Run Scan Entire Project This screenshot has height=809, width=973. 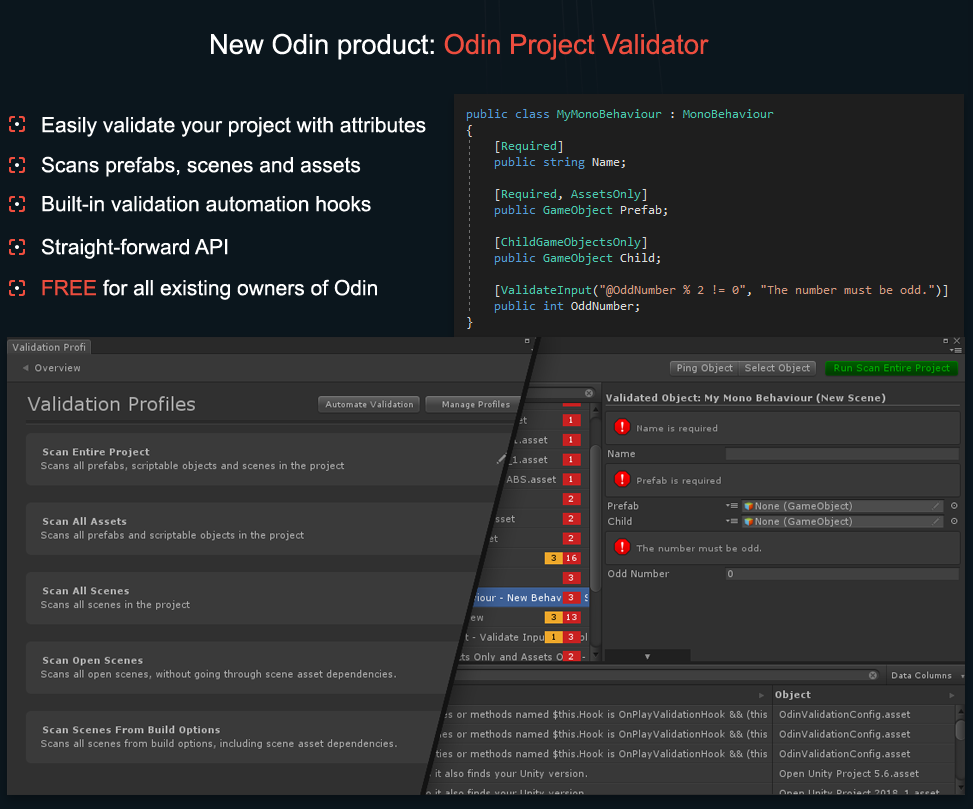coord(891,368)
